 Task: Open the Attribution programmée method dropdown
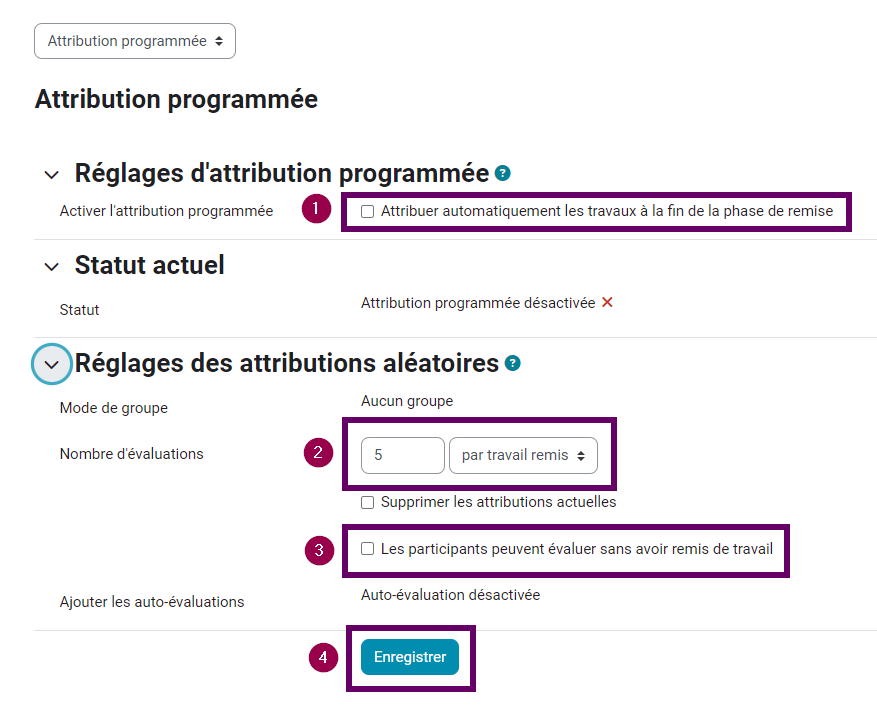pyautogui.click(x=135, y=41)
